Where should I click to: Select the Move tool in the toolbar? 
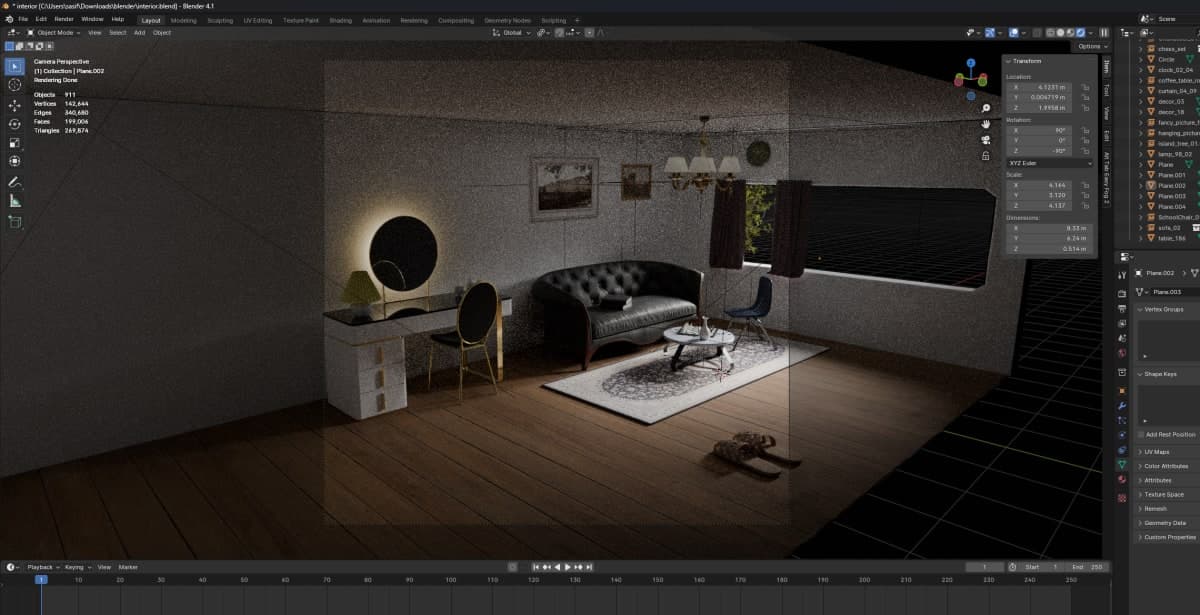point(15,105)
